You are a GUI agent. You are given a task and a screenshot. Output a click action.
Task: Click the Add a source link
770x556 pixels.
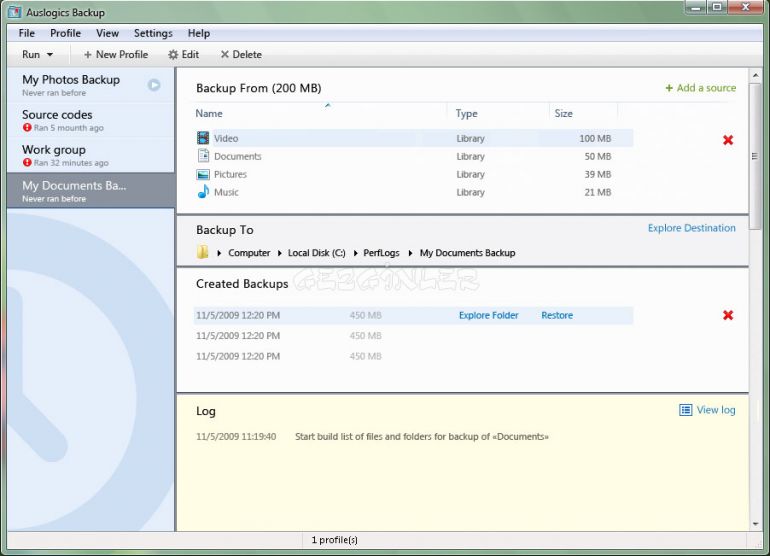(701, 88)
